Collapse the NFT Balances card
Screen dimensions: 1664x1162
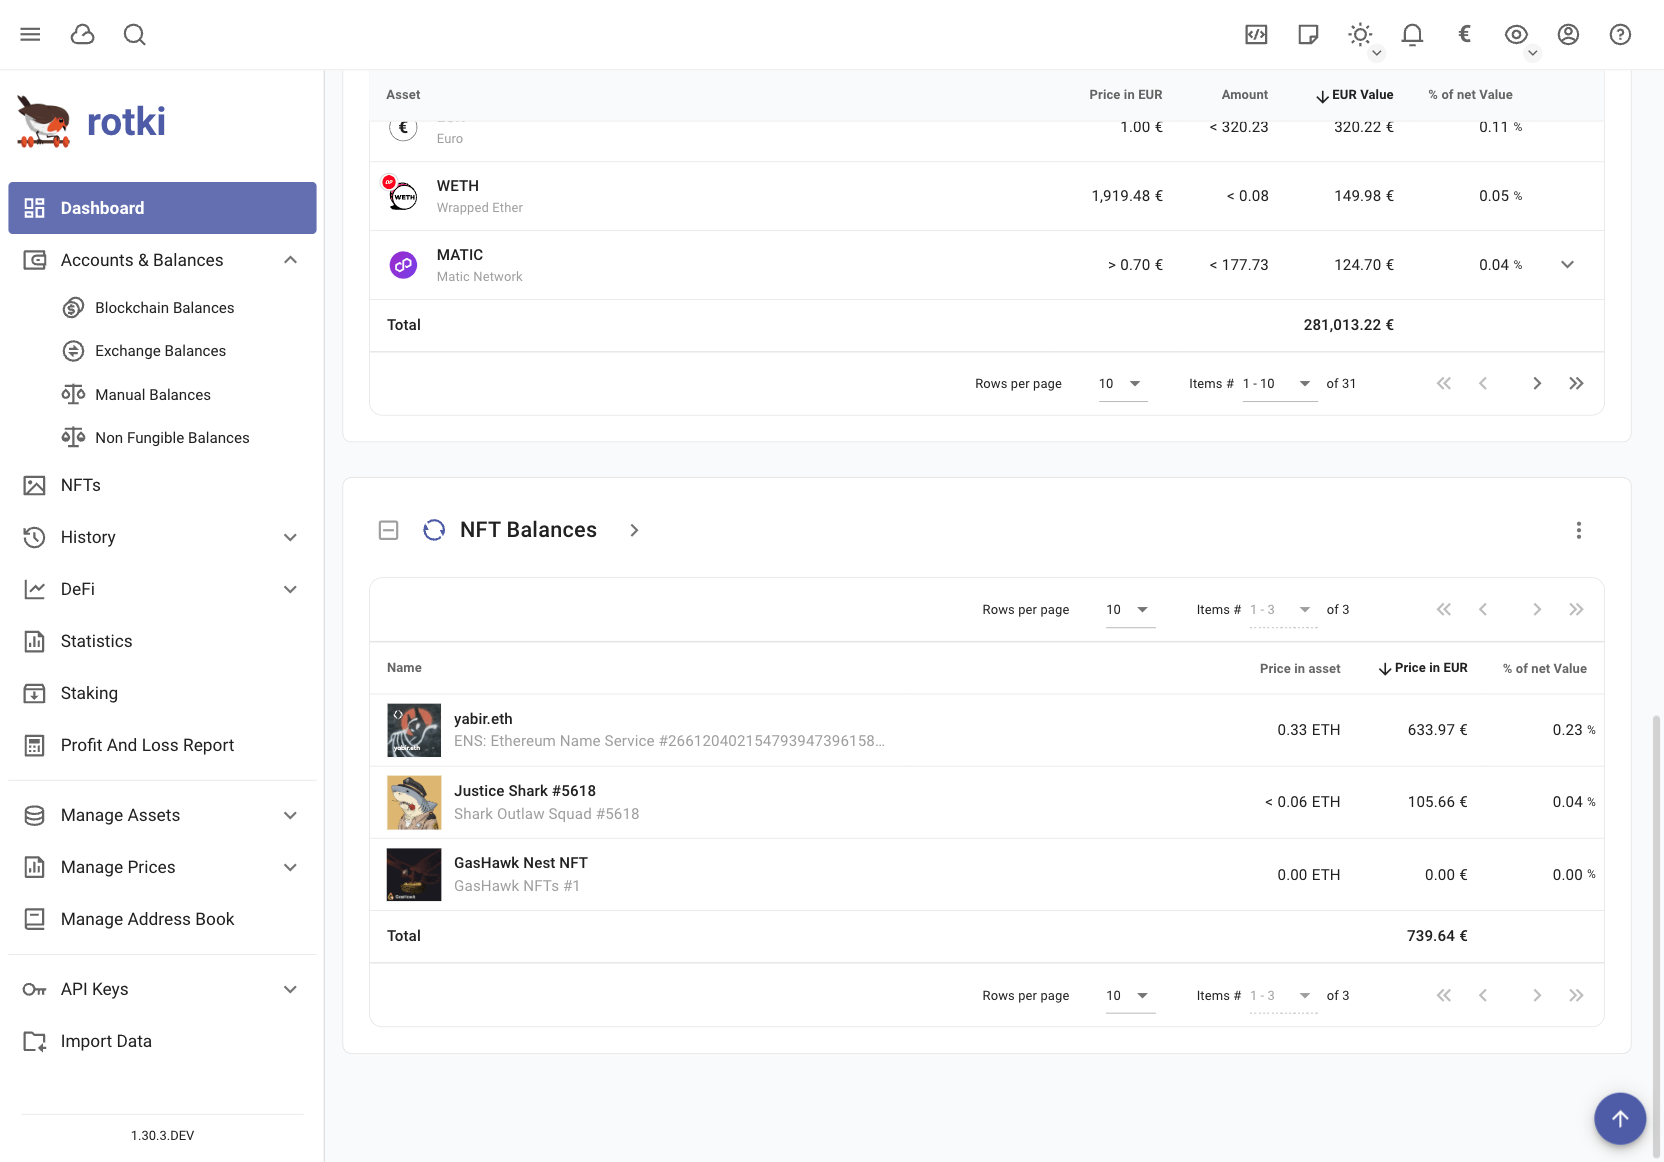click(389, 530)
